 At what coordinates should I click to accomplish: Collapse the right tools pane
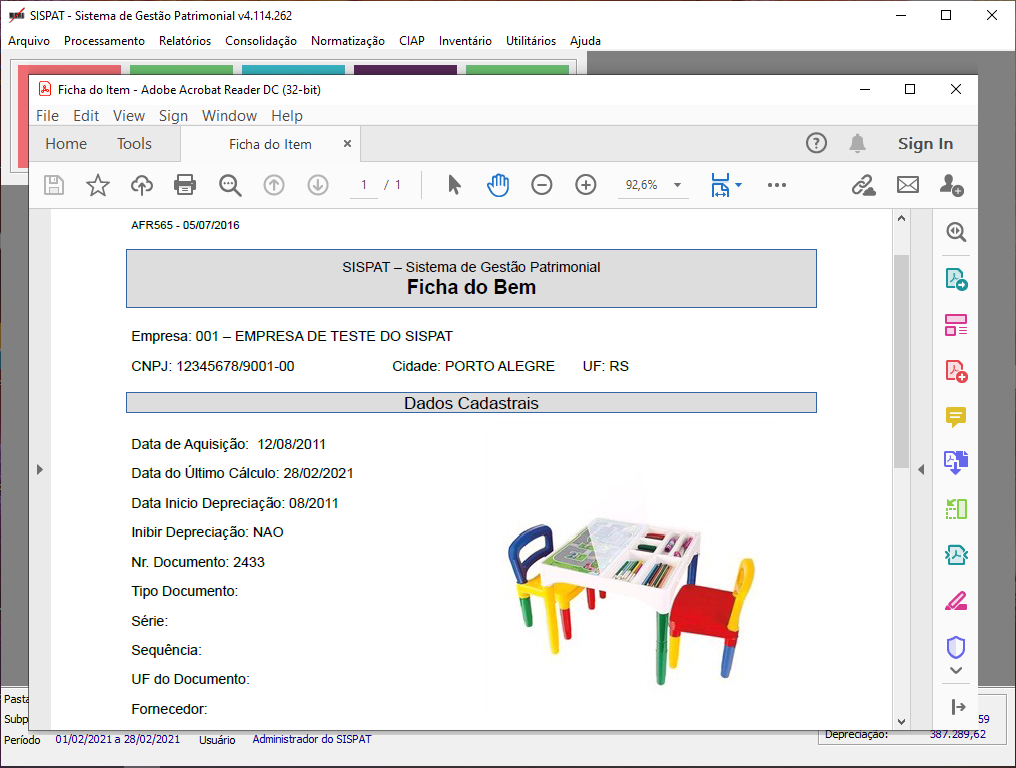(x=920, y=469)
